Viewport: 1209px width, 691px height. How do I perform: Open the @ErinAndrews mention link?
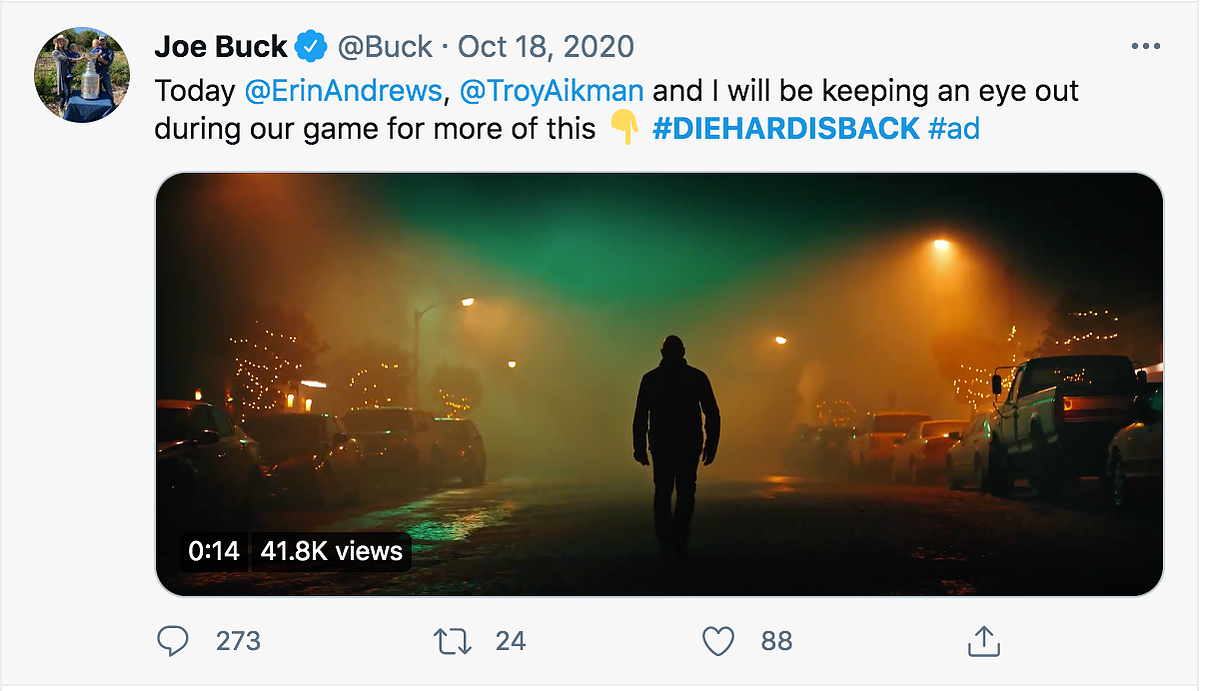(343, 91)
